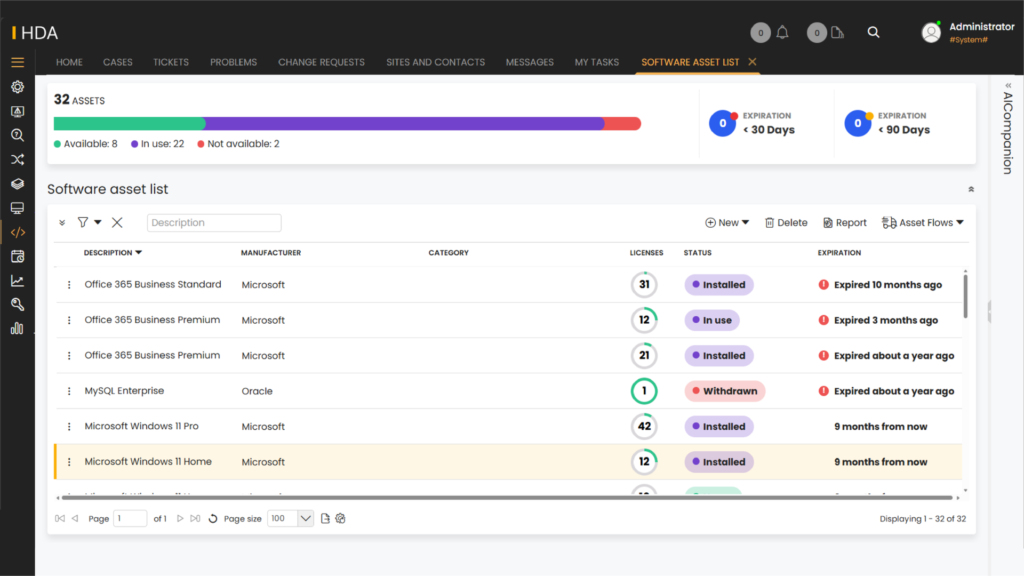
Task: Open the bar chart reports icon in the sidebar
Action: click(x=18, y=328)
